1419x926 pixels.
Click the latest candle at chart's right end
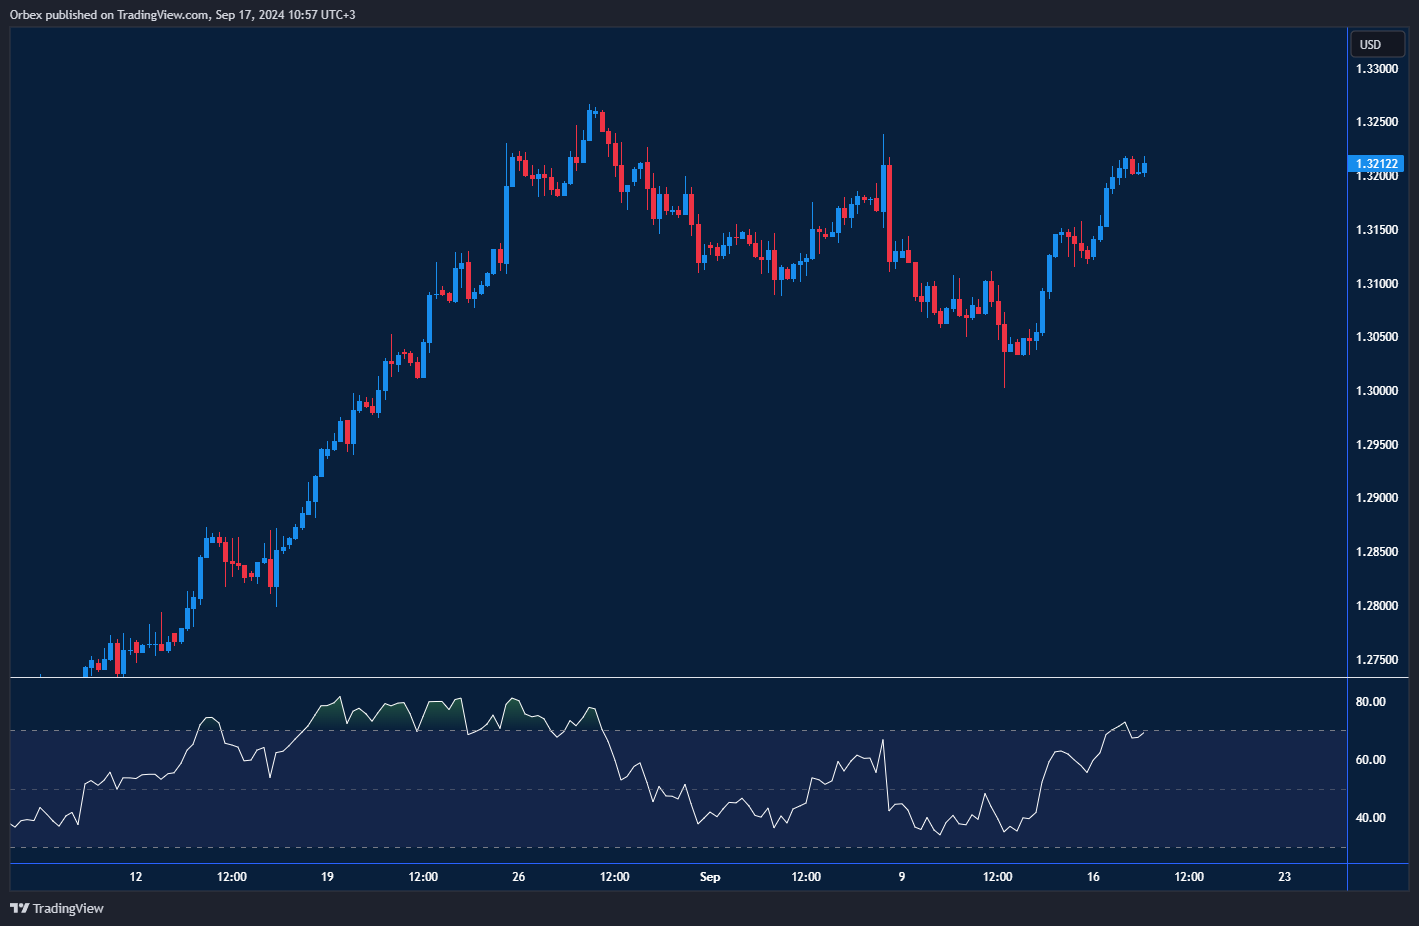click(1143, 168)
